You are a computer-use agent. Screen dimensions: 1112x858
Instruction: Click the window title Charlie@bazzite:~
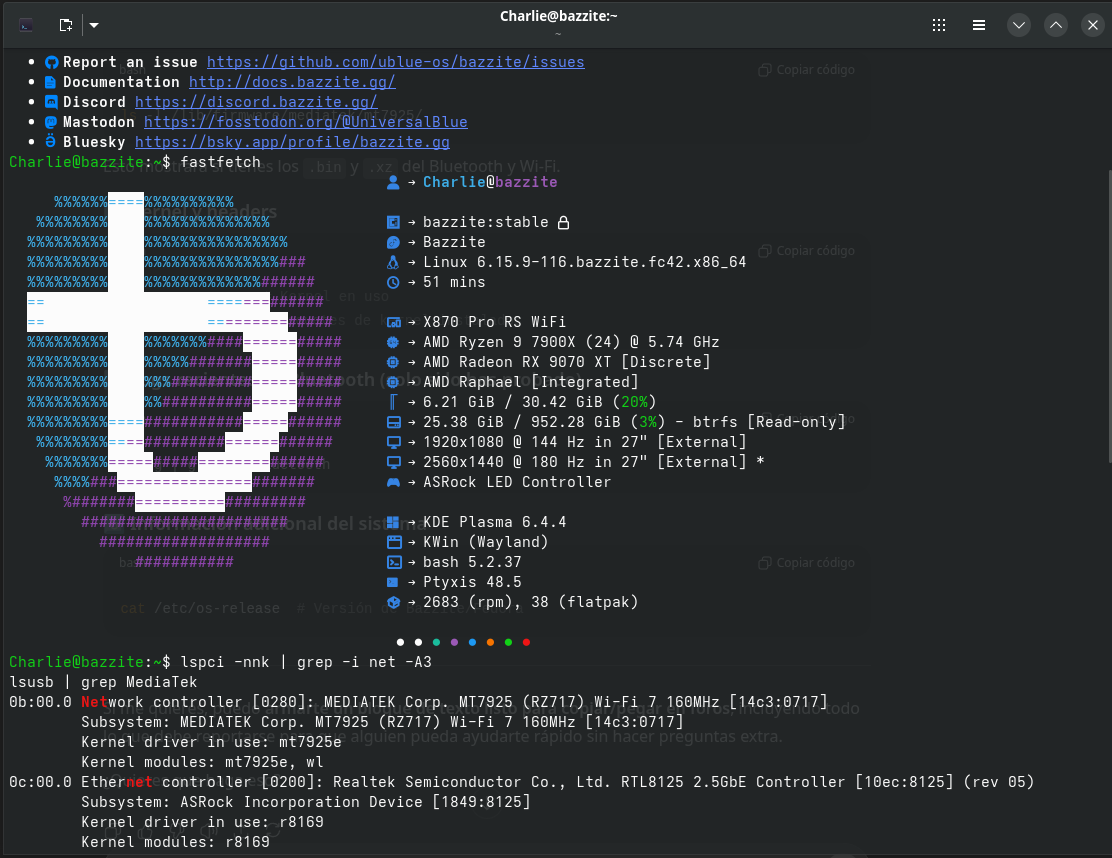tap(558, 16)
